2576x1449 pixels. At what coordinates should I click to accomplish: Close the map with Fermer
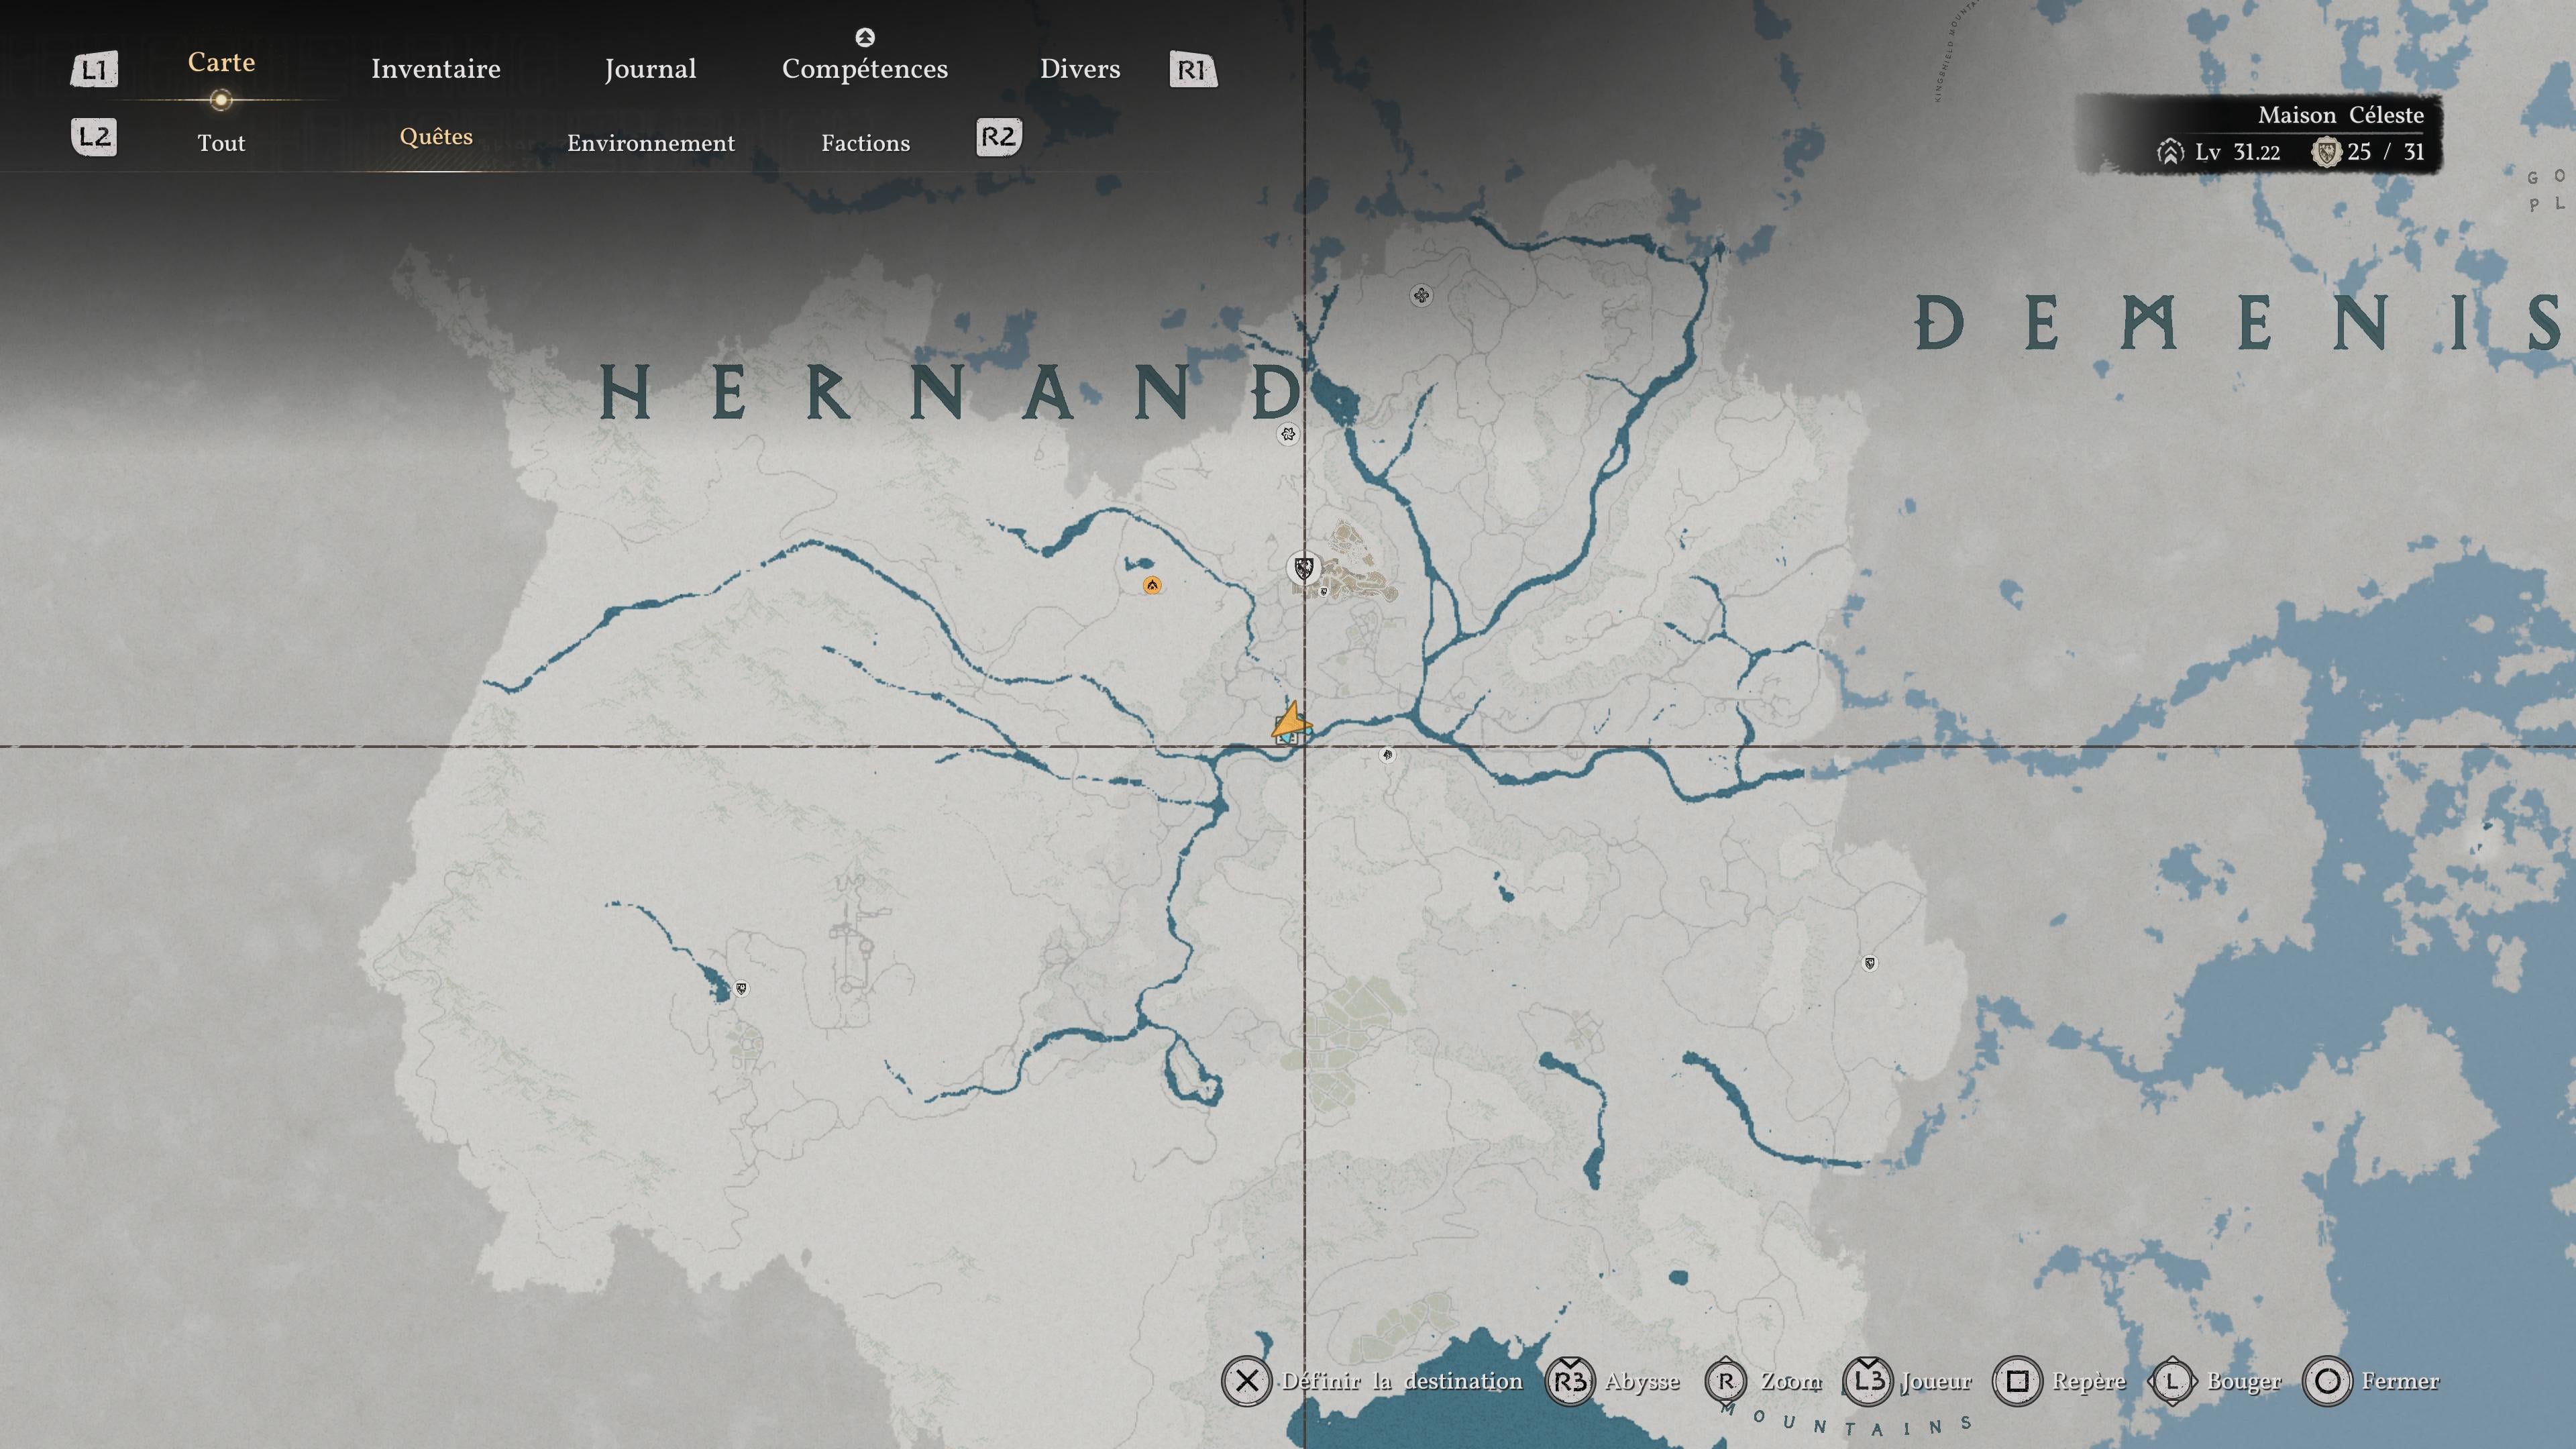click(2400, 1381)
